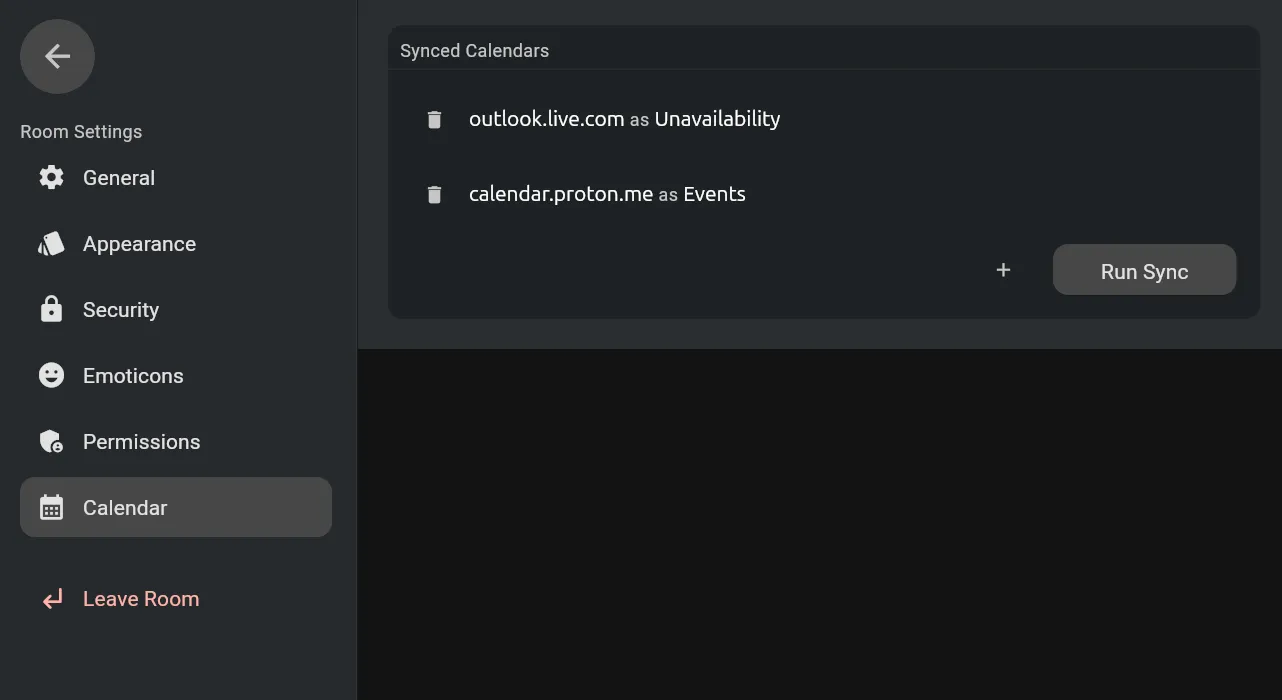Open Security via the padlock icon

pos(51,309)
